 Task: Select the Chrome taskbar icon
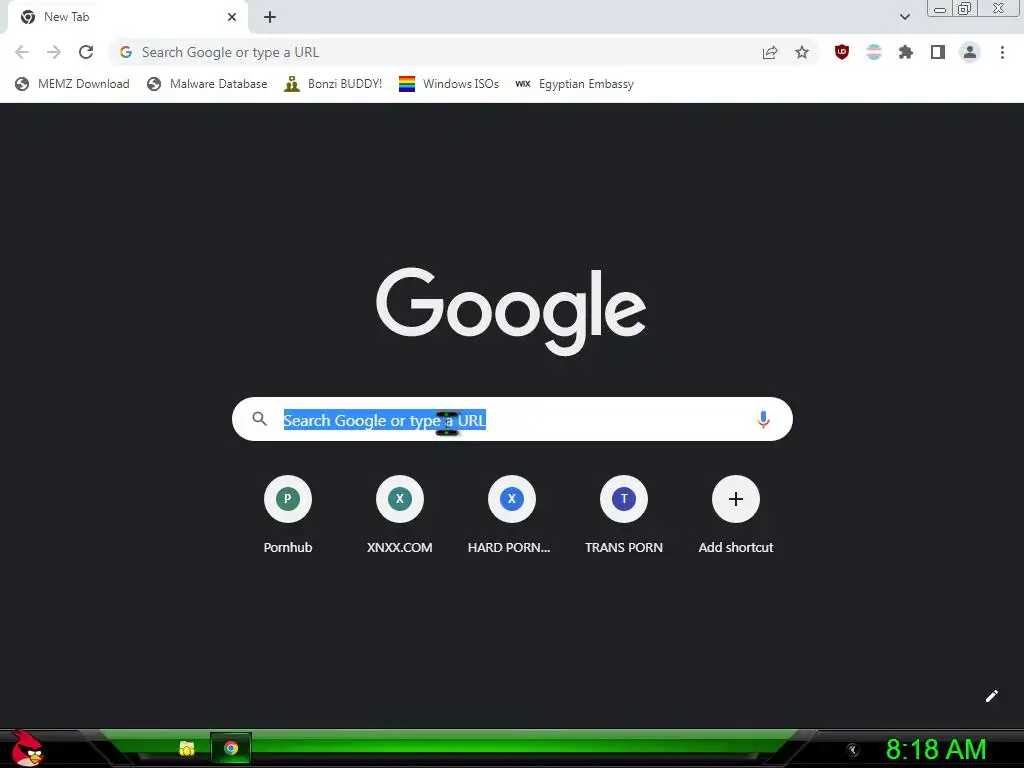coord(231,748)
